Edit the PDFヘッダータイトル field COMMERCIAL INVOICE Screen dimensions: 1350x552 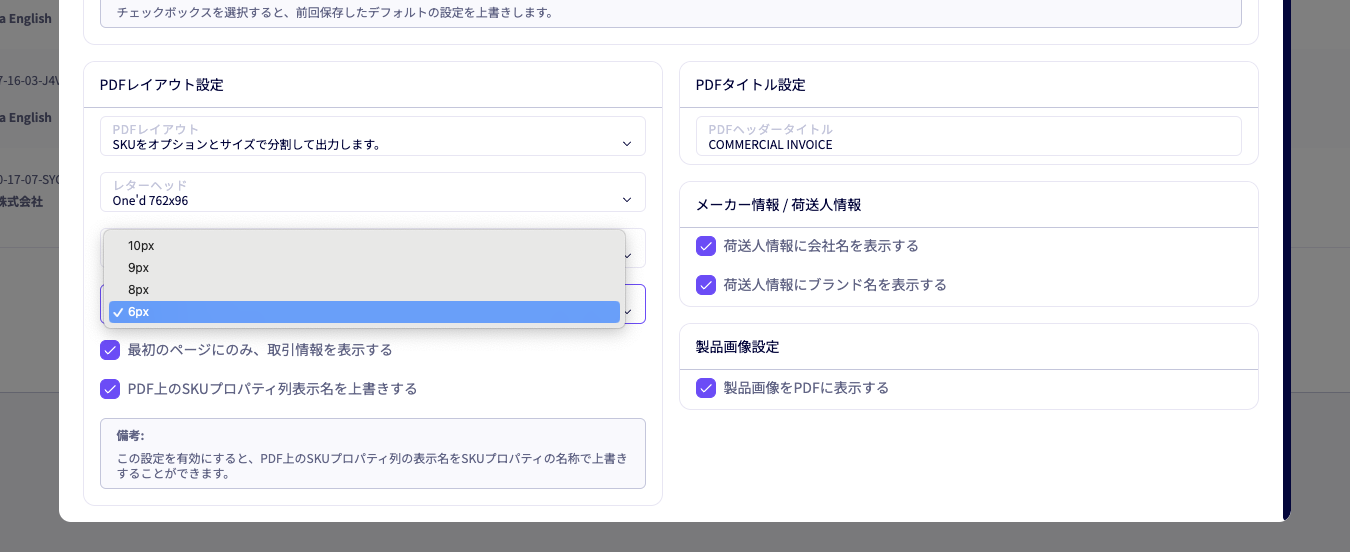coord(968,136)
